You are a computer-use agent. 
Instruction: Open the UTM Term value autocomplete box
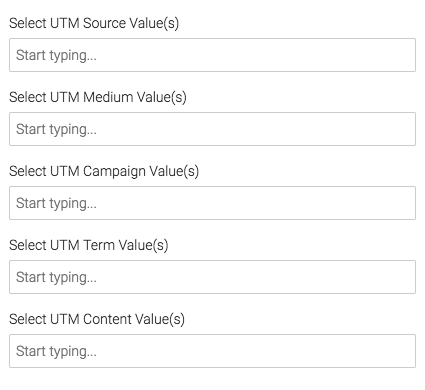point(212,277)
